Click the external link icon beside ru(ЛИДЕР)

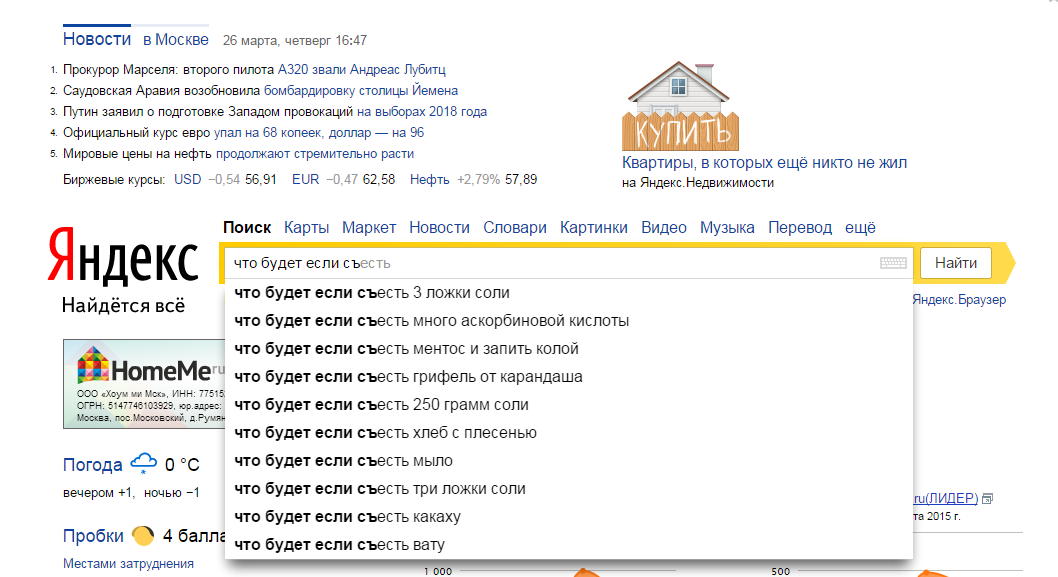point(988,499)
